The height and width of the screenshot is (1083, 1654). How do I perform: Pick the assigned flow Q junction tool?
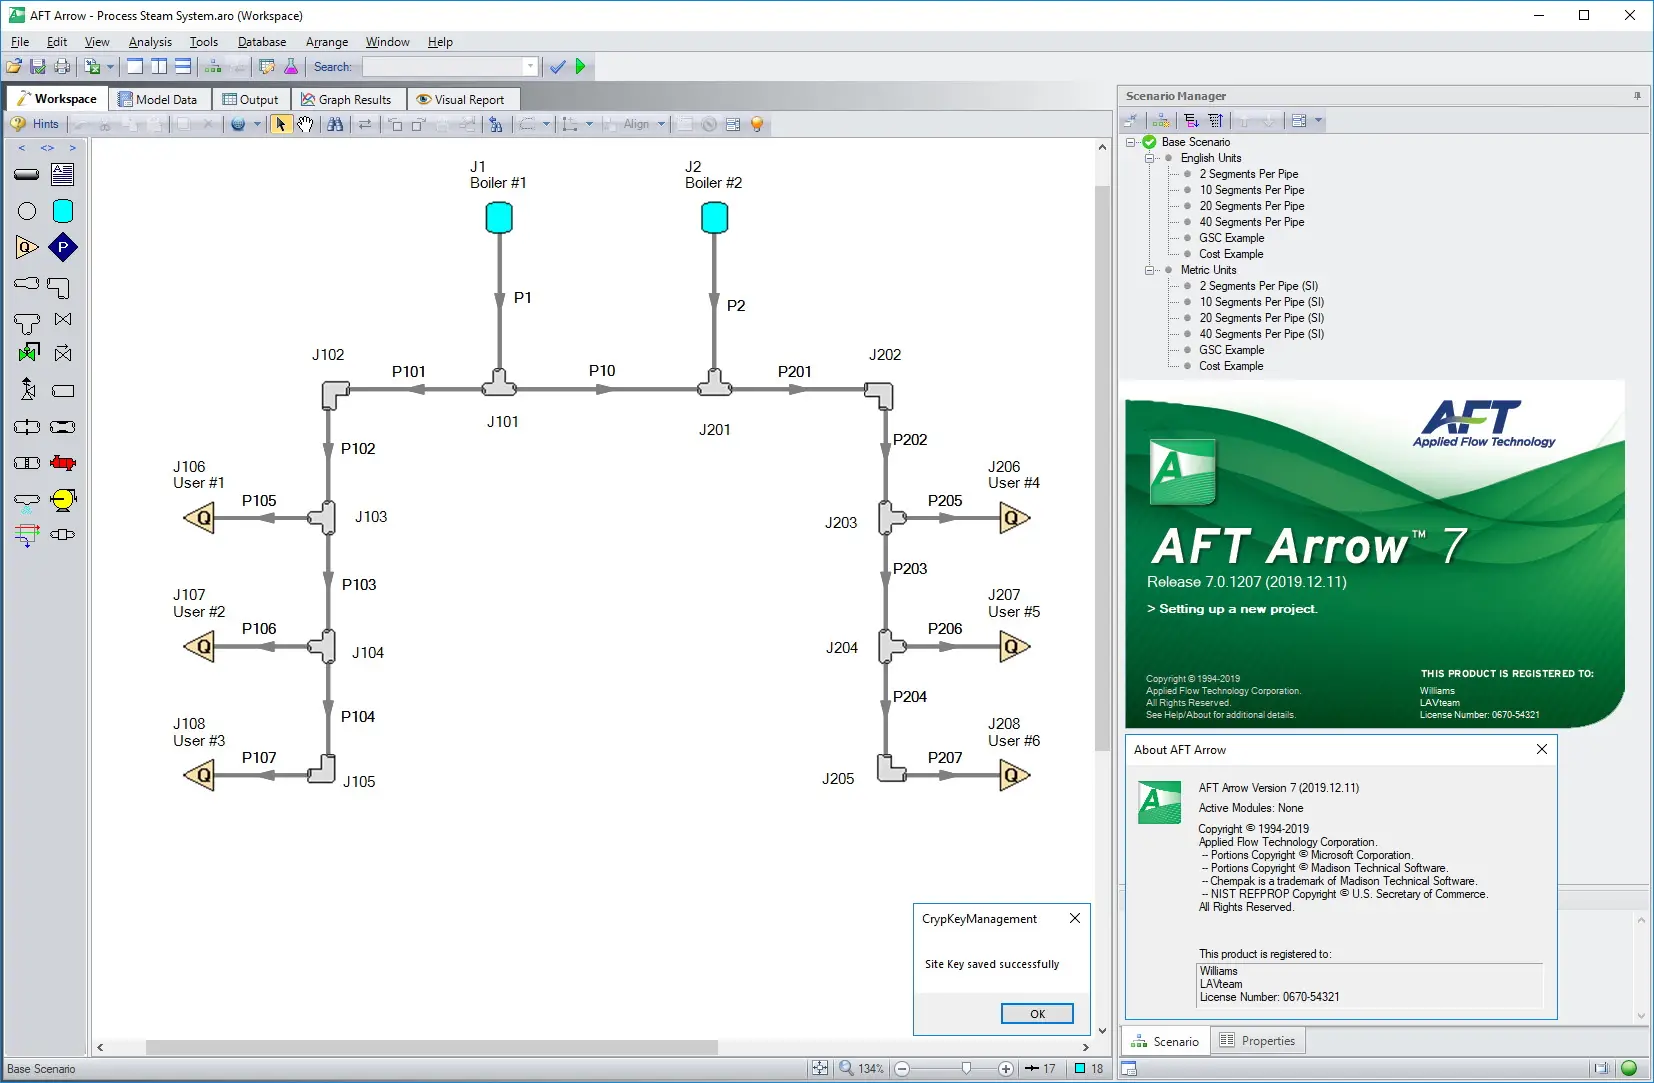[27, 247]
